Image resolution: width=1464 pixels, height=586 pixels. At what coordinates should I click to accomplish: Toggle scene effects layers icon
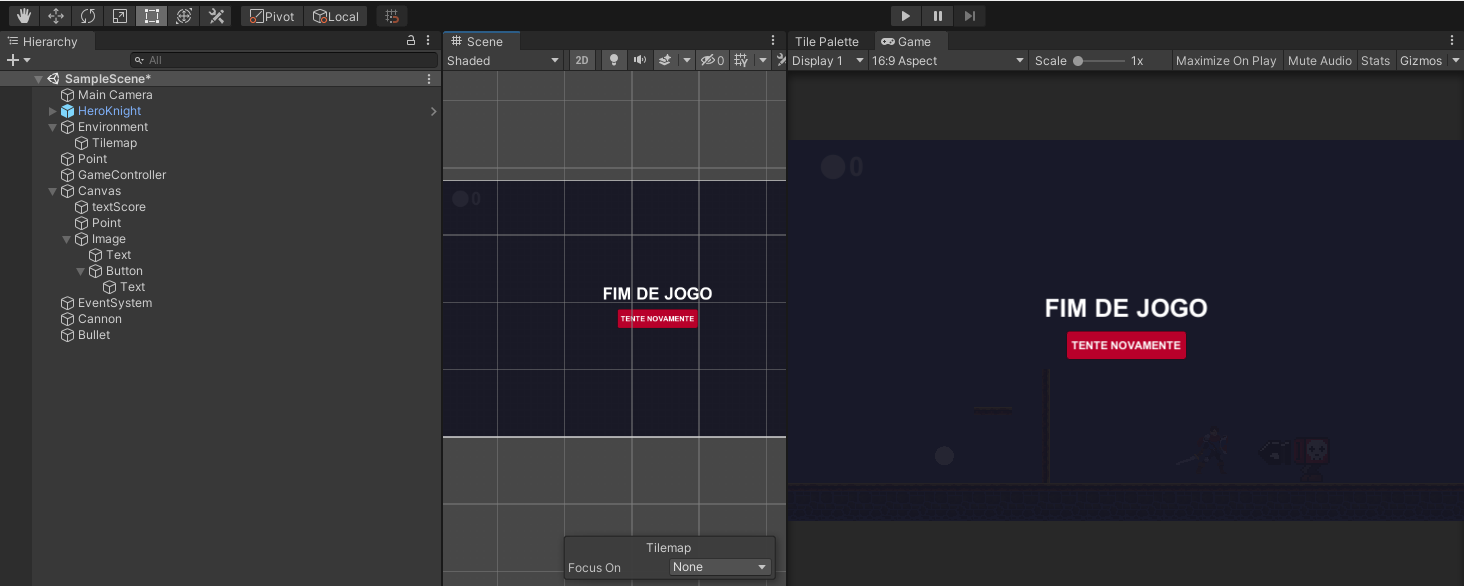pyautogui.click(x=665, y=60)
